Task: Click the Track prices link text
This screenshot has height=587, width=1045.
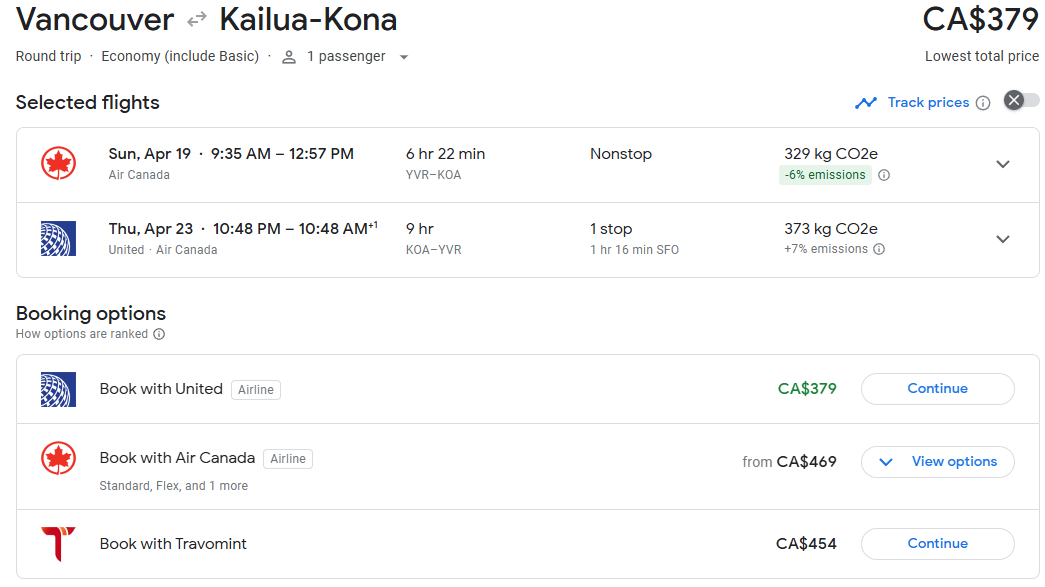Action: [928, 103]
